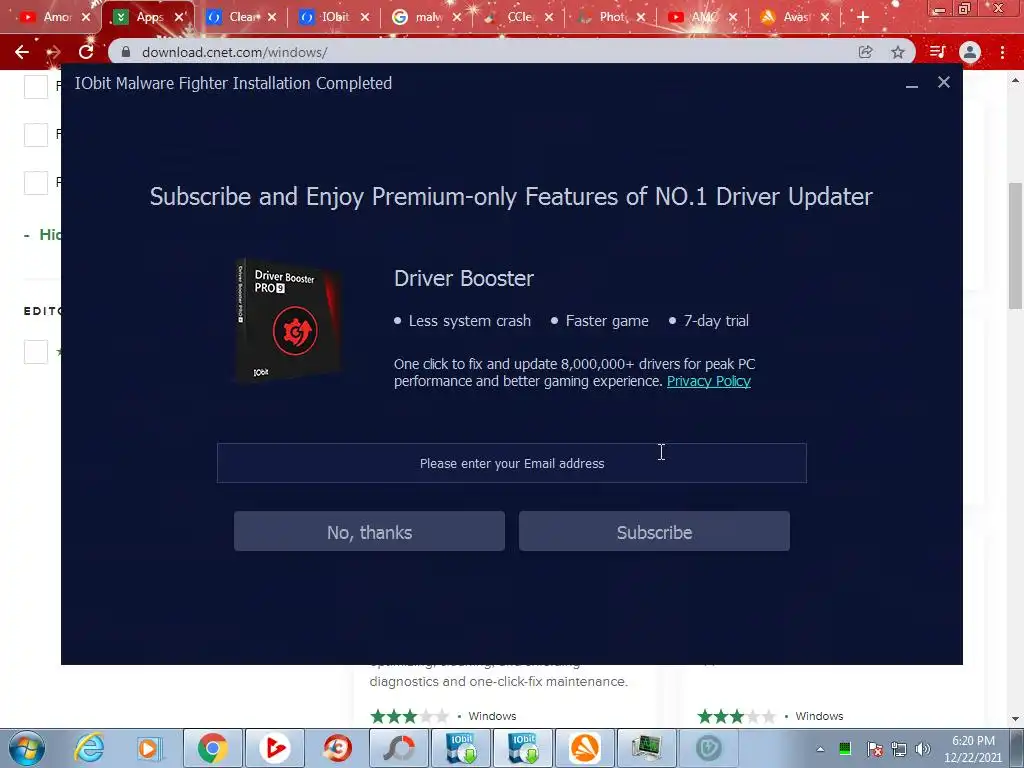Screen dimensions: 1024x768
Task: Click the IObit Malware Fighter shield taskbar icon
Action: [709, 748]
